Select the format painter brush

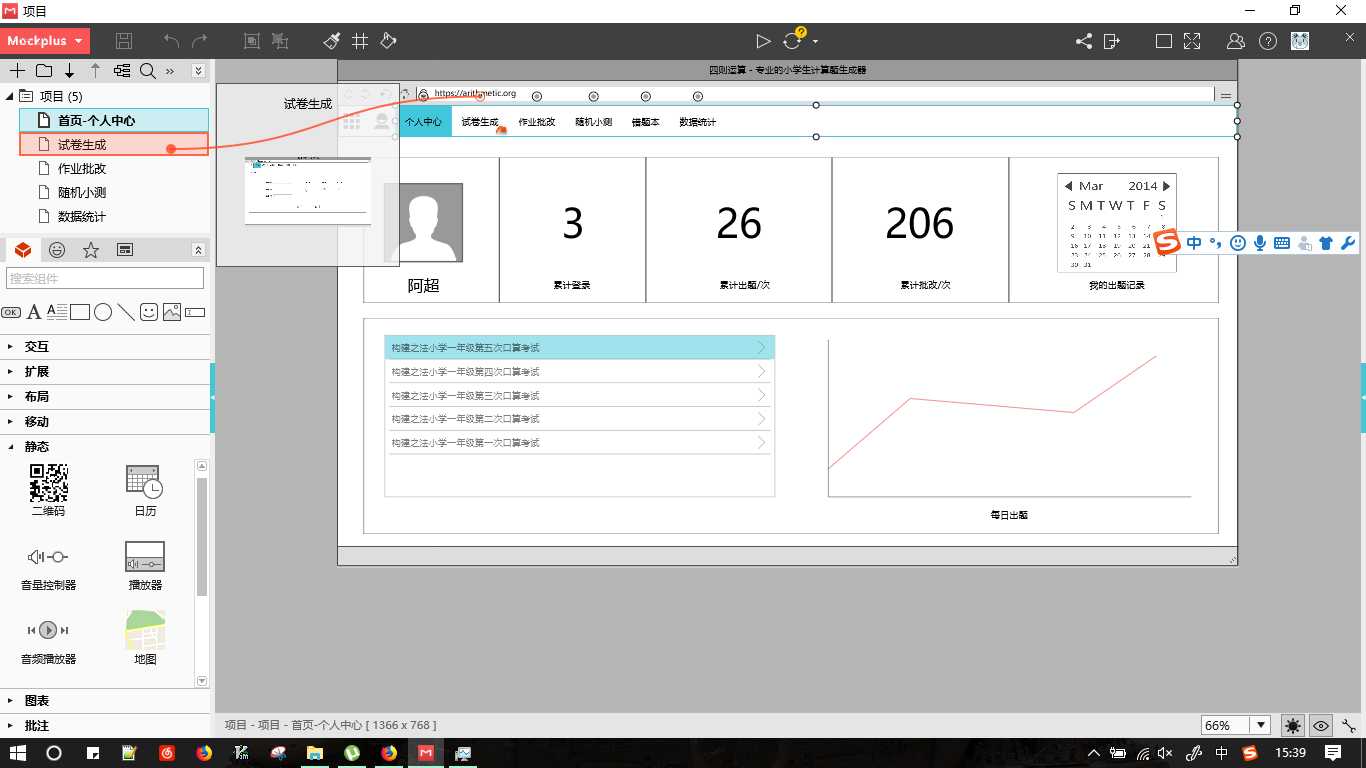(x=332, y=41)
